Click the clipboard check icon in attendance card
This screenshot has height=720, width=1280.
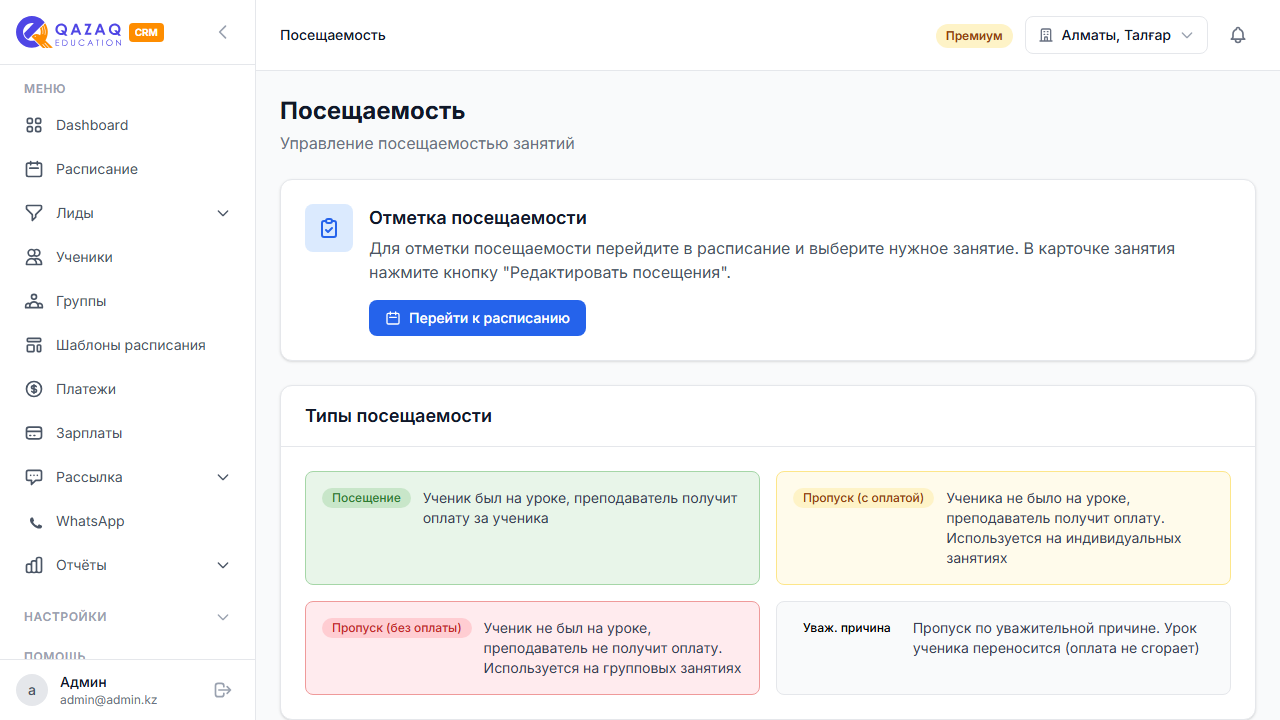[329, 228]
